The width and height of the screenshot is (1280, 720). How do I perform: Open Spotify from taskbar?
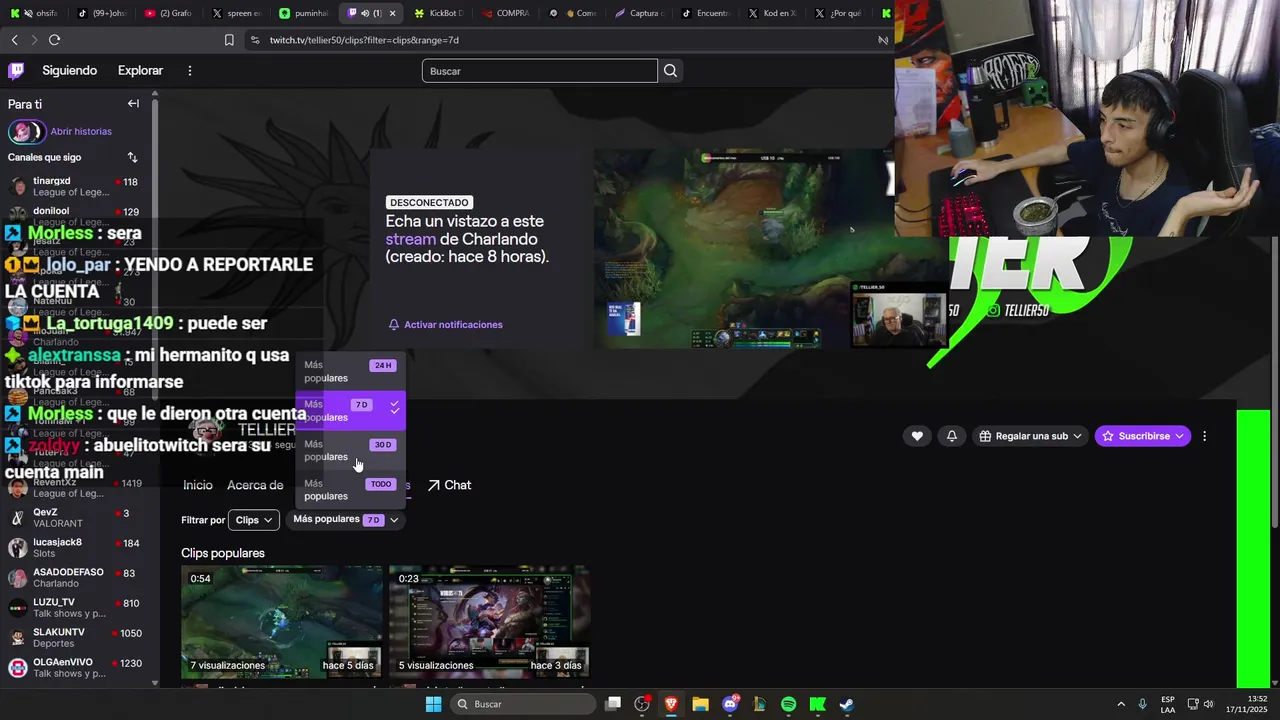coord(788,704)
